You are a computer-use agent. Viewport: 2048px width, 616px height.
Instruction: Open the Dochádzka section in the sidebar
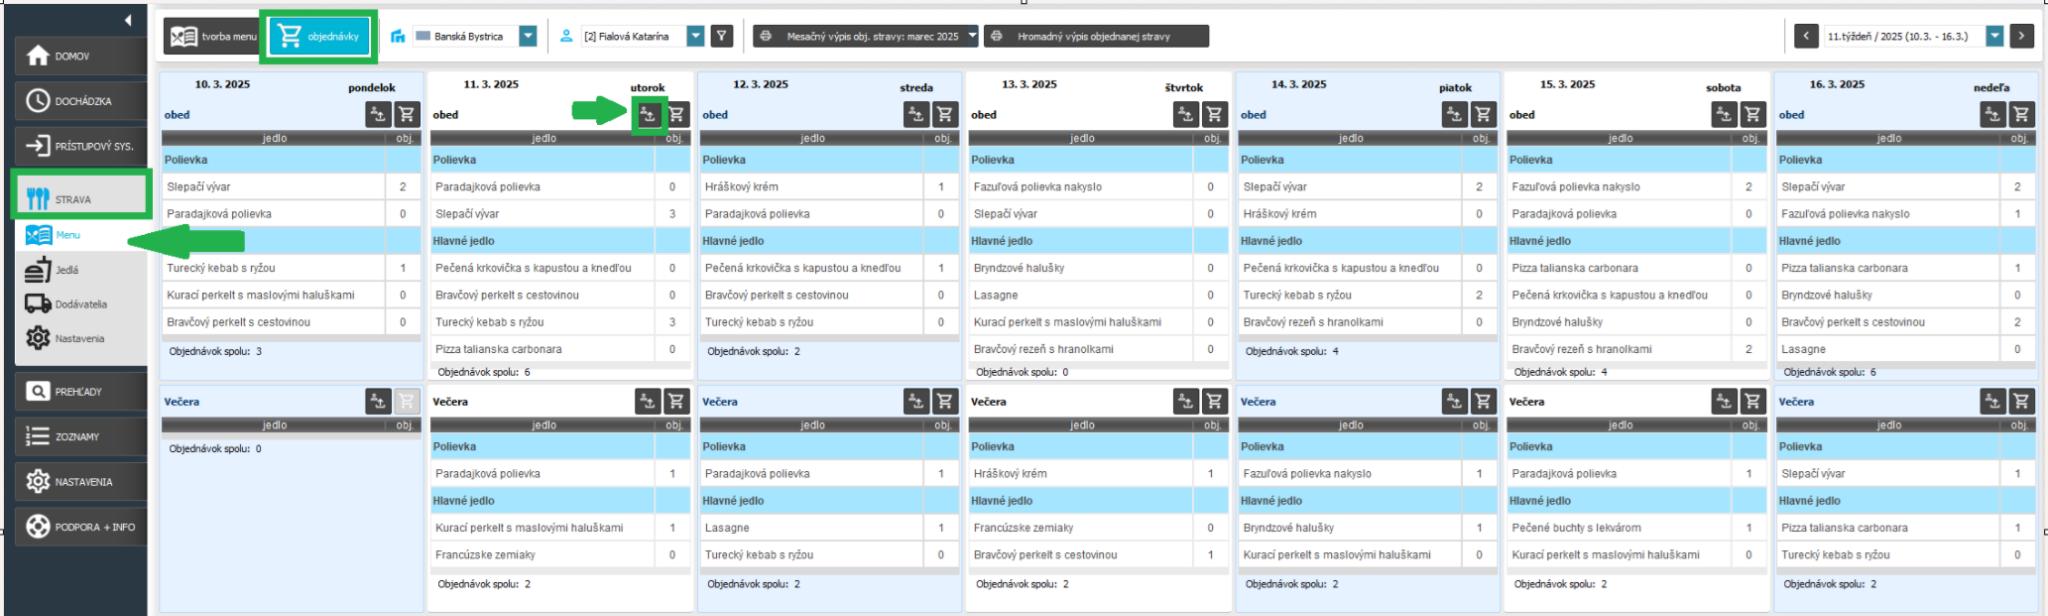tap(81, 101)
